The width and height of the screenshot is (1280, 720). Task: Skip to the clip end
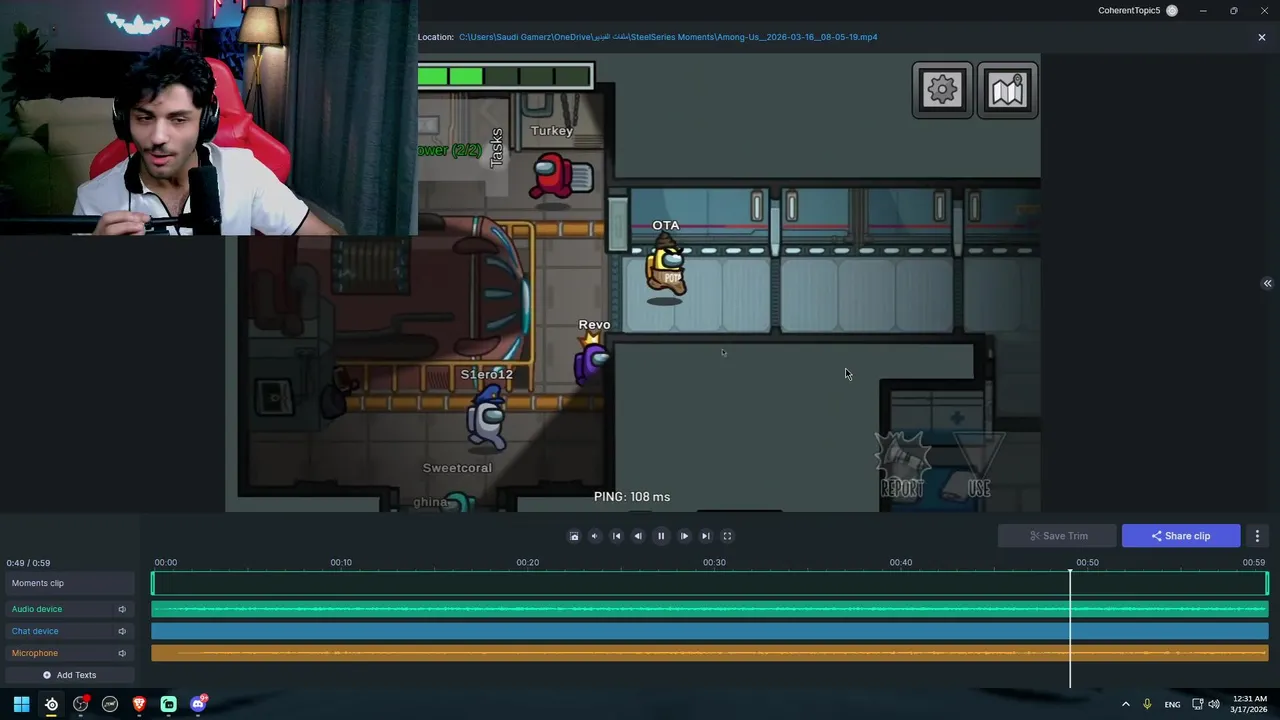point(706,536)
